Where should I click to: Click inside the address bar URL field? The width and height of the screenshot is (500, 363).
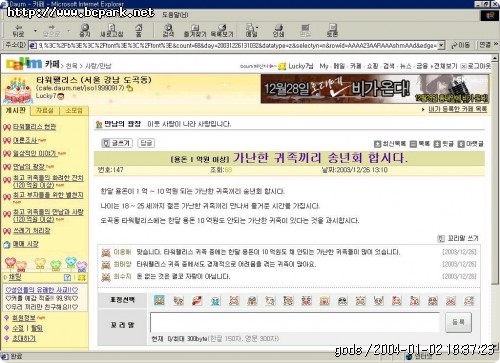tap(233, 45)
